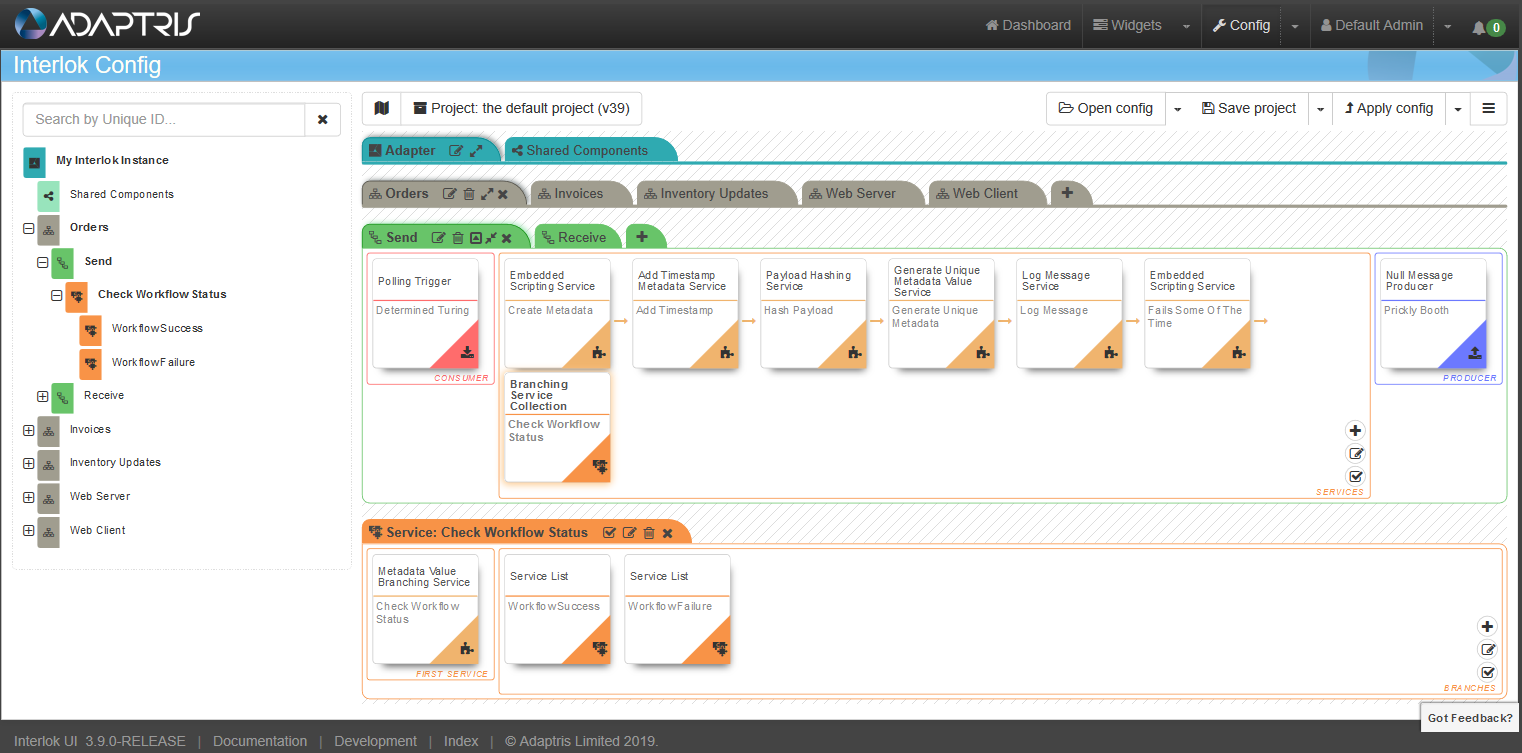Viewport: 1522px width, 753px height.
Task: Go to the Dashboard page
Action: click(1028, 25)
